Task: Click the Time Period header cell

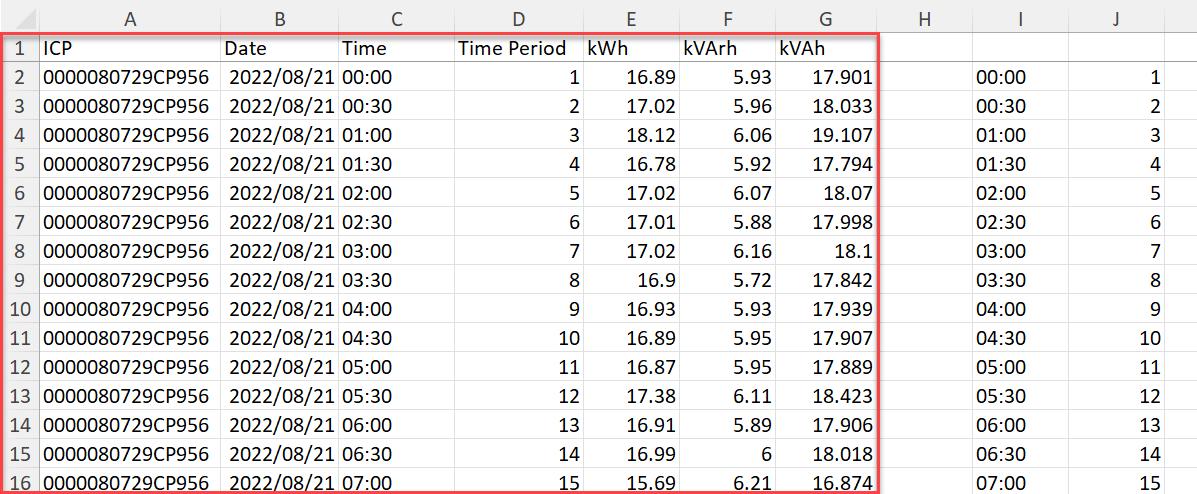Action: (x=512, y=48)
